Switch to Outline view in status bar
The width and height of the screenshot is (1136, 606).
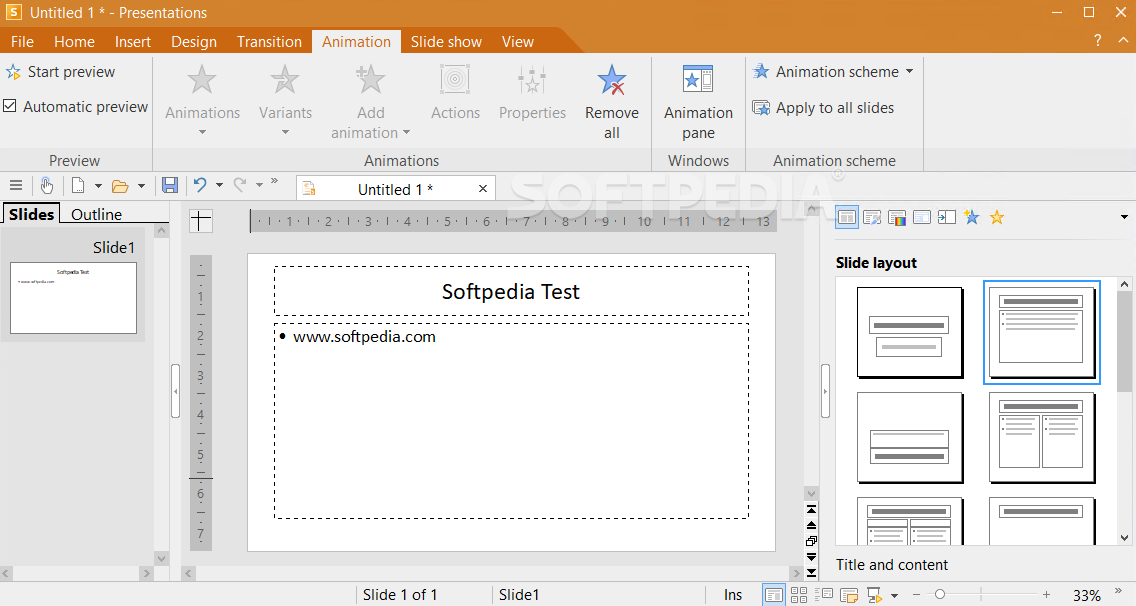pos(824,595)
